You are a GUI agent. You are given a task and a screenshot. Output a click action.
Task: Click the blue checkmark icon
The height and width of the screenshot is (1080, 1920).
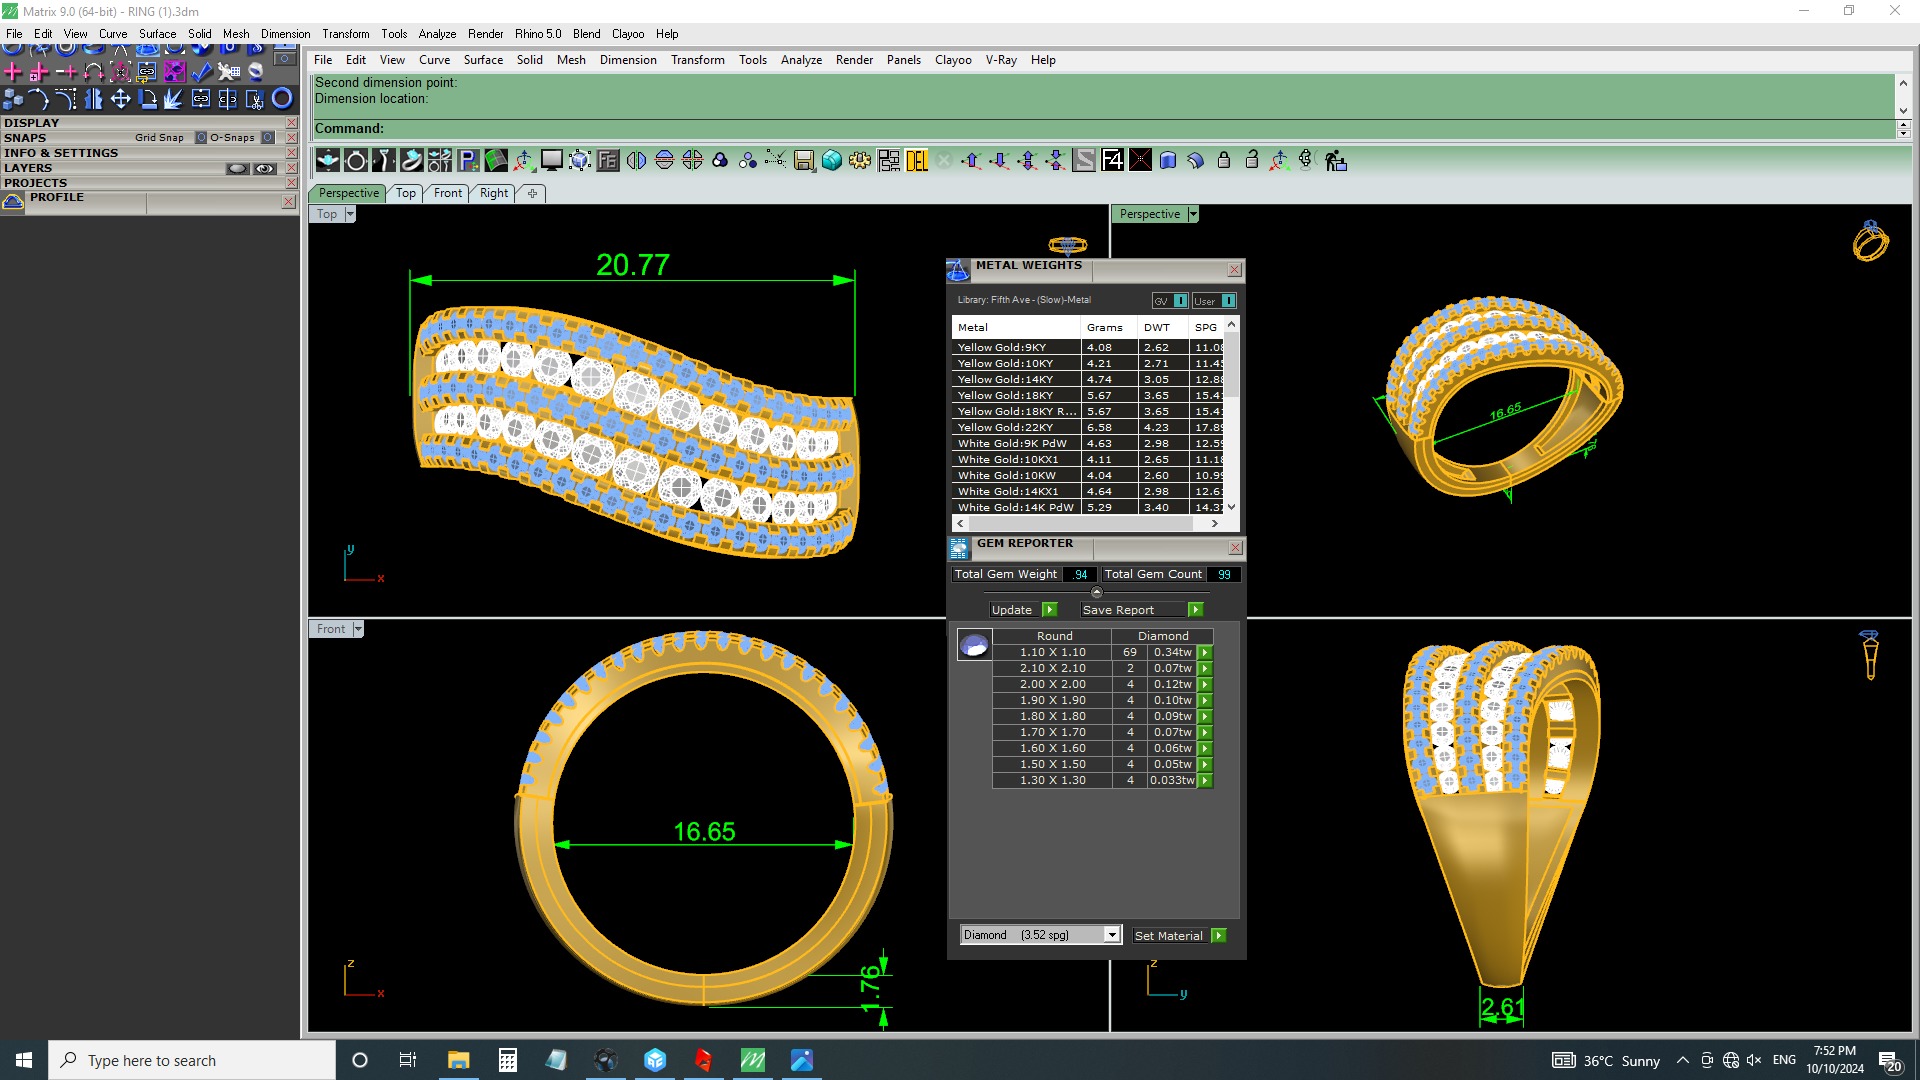[x=201, y=72]
